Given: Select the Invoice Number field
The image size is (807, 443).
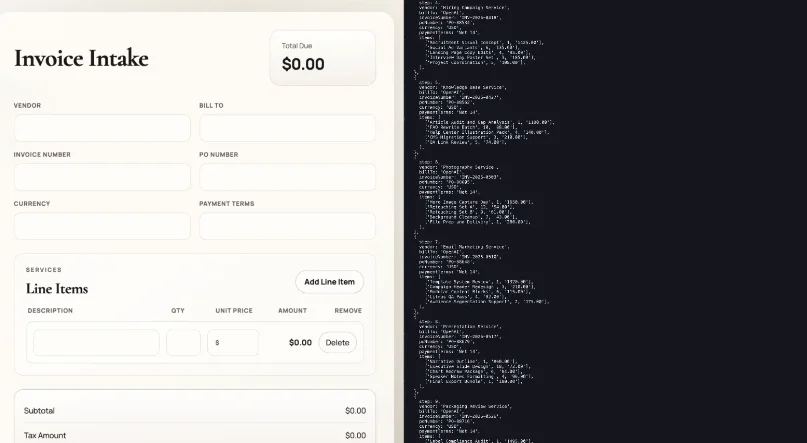Looking at the screenshot, I should click(x=102, y=177).
